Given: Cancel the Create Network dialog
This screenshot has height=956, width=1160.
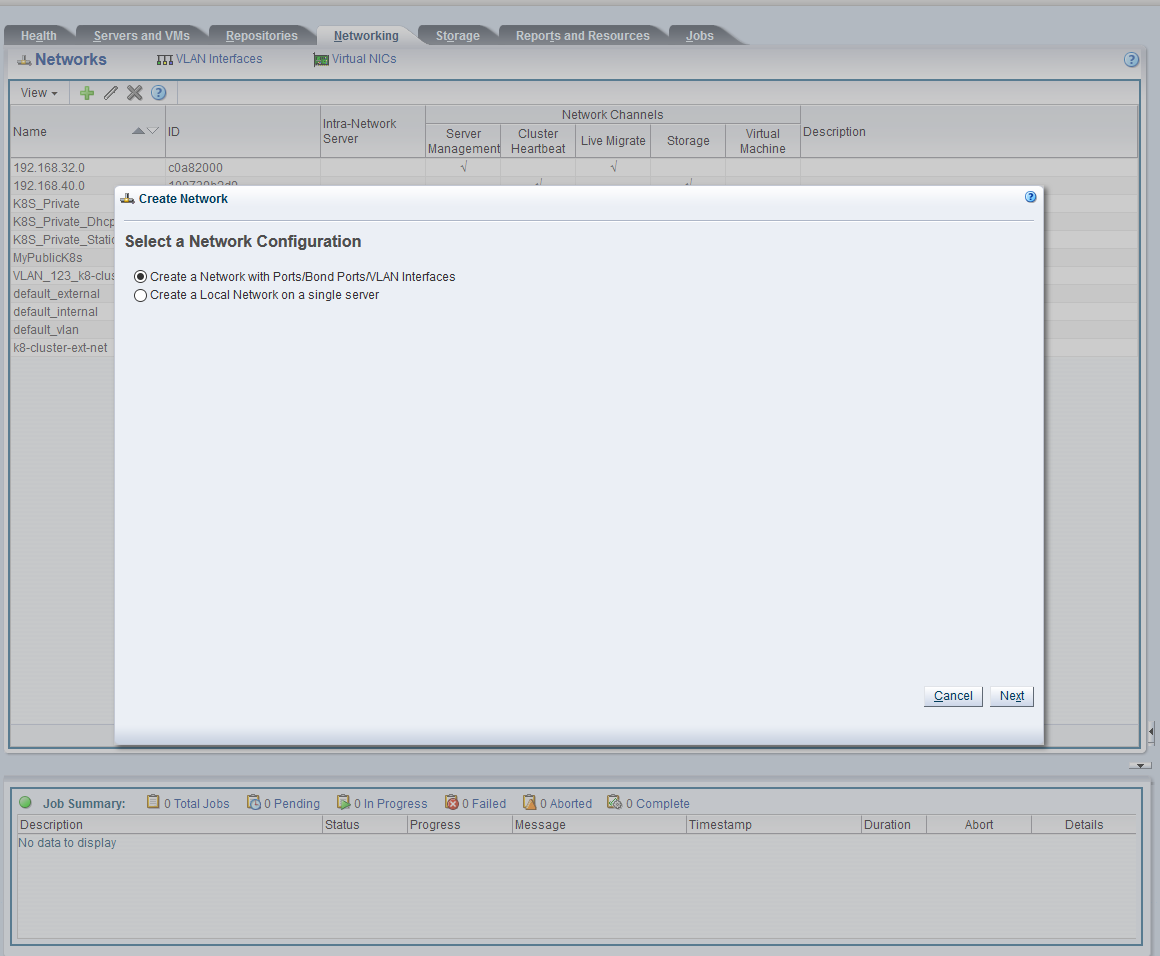Looking at the screenshot, I should 952,695.
